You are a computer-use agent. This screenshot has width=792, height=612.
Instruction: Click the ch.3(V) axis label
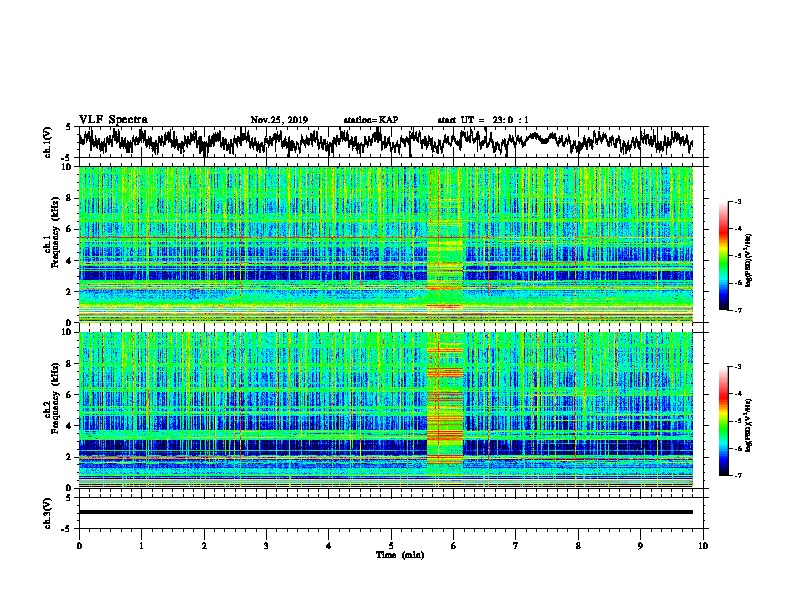pyautogui.click(x=48, y=513)
